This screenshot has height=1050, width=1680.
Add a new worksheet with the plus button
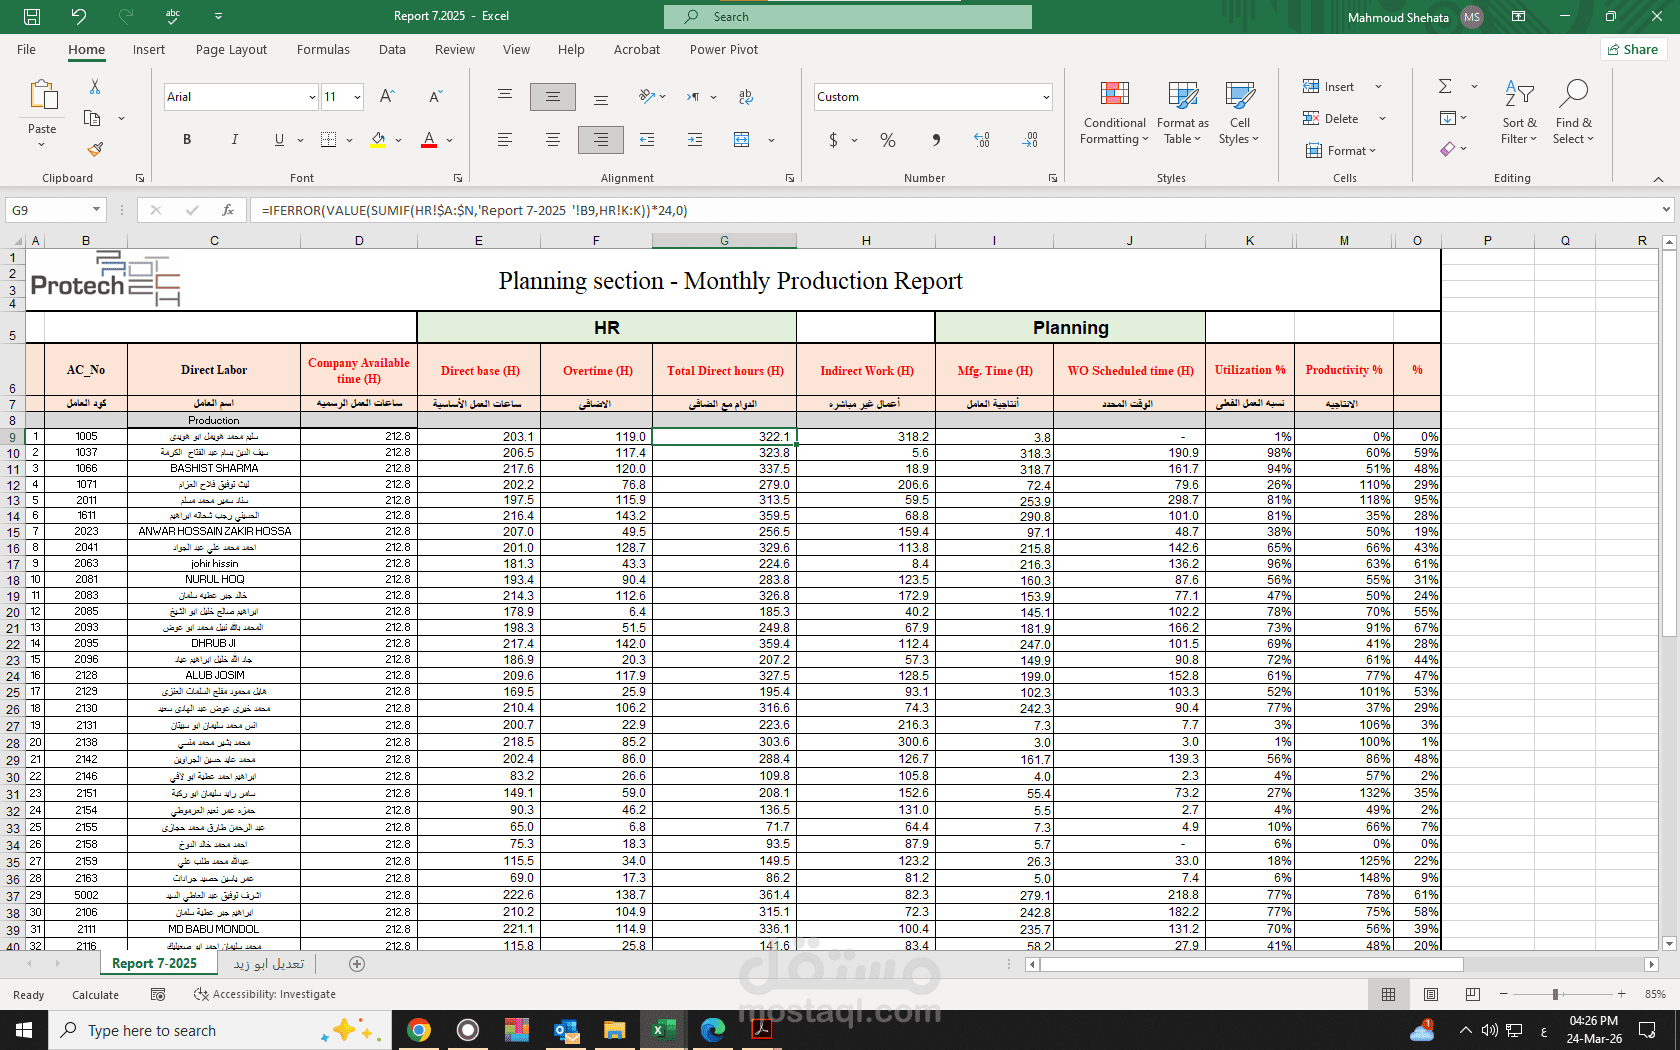356,963
